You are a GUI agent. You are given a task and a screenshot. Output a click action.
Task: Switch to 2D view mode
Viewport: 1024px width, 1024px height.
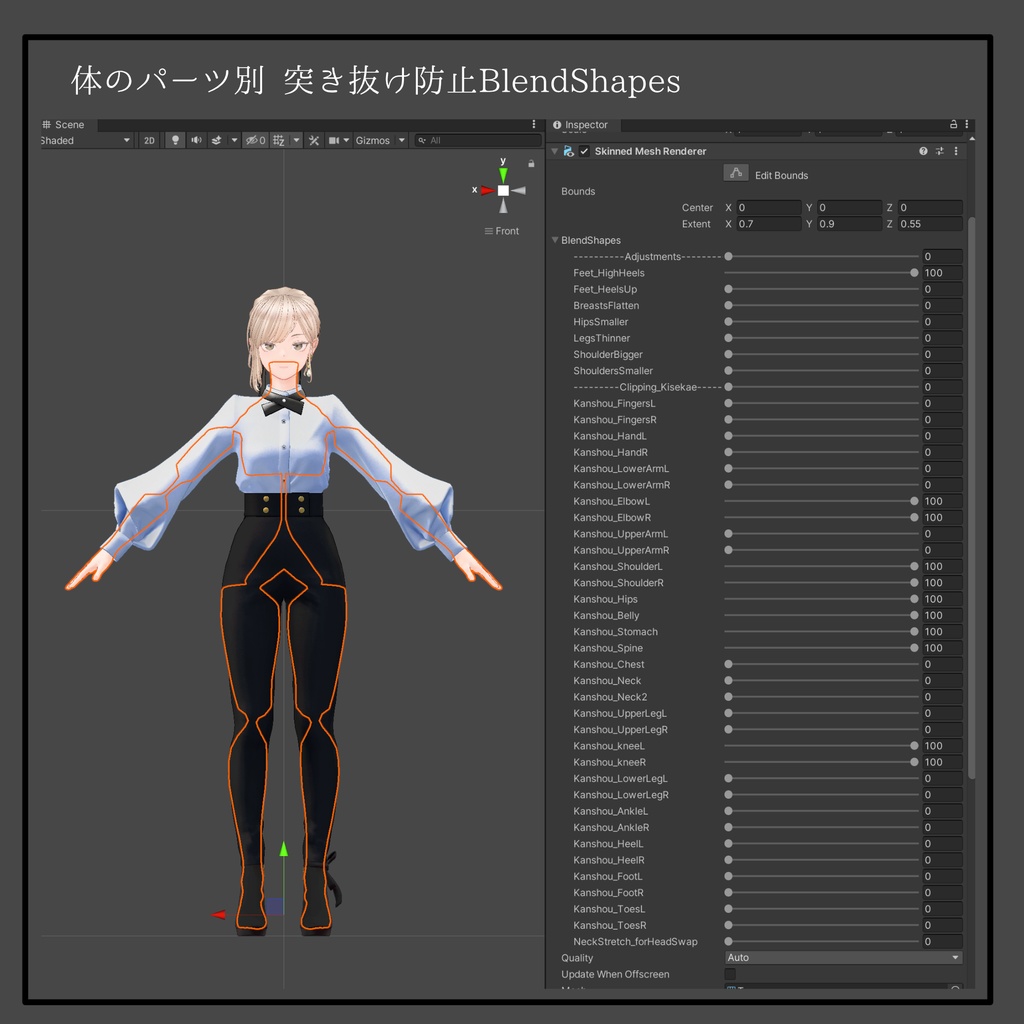click(x=147, y=140)
